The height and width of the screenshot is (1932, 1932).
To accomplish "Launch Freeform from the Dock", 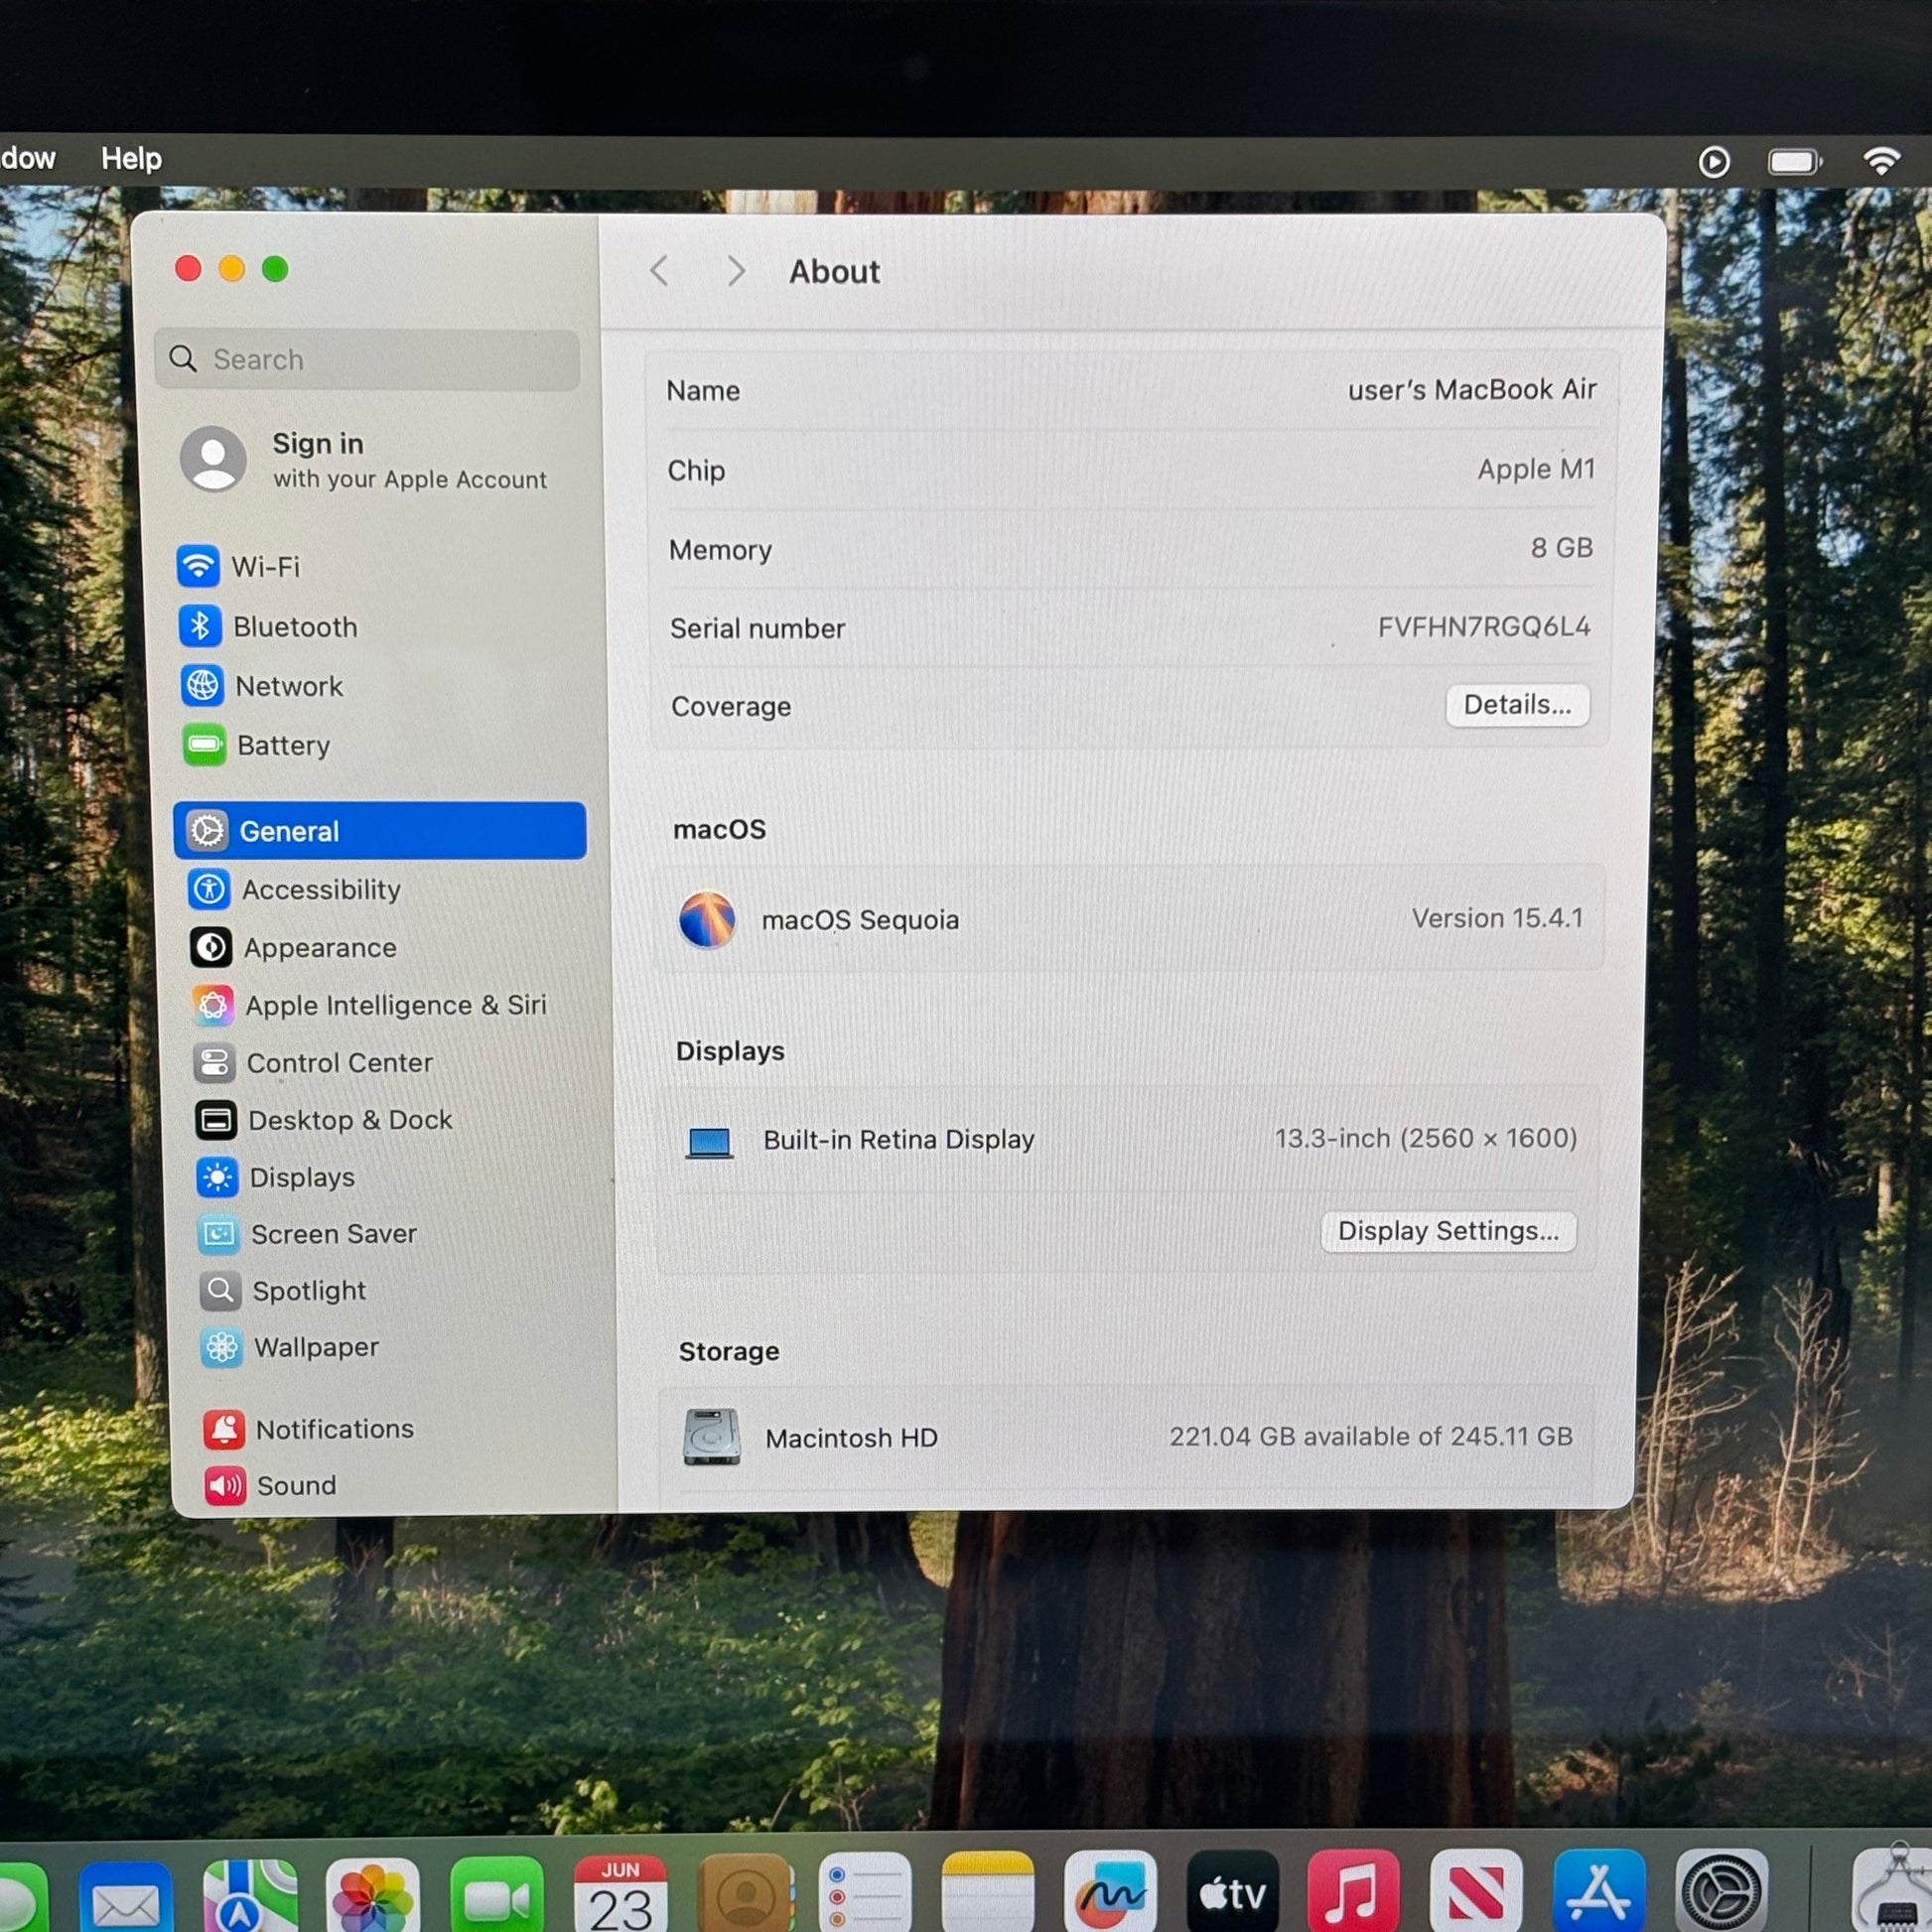I will tap(1110, 1891).
